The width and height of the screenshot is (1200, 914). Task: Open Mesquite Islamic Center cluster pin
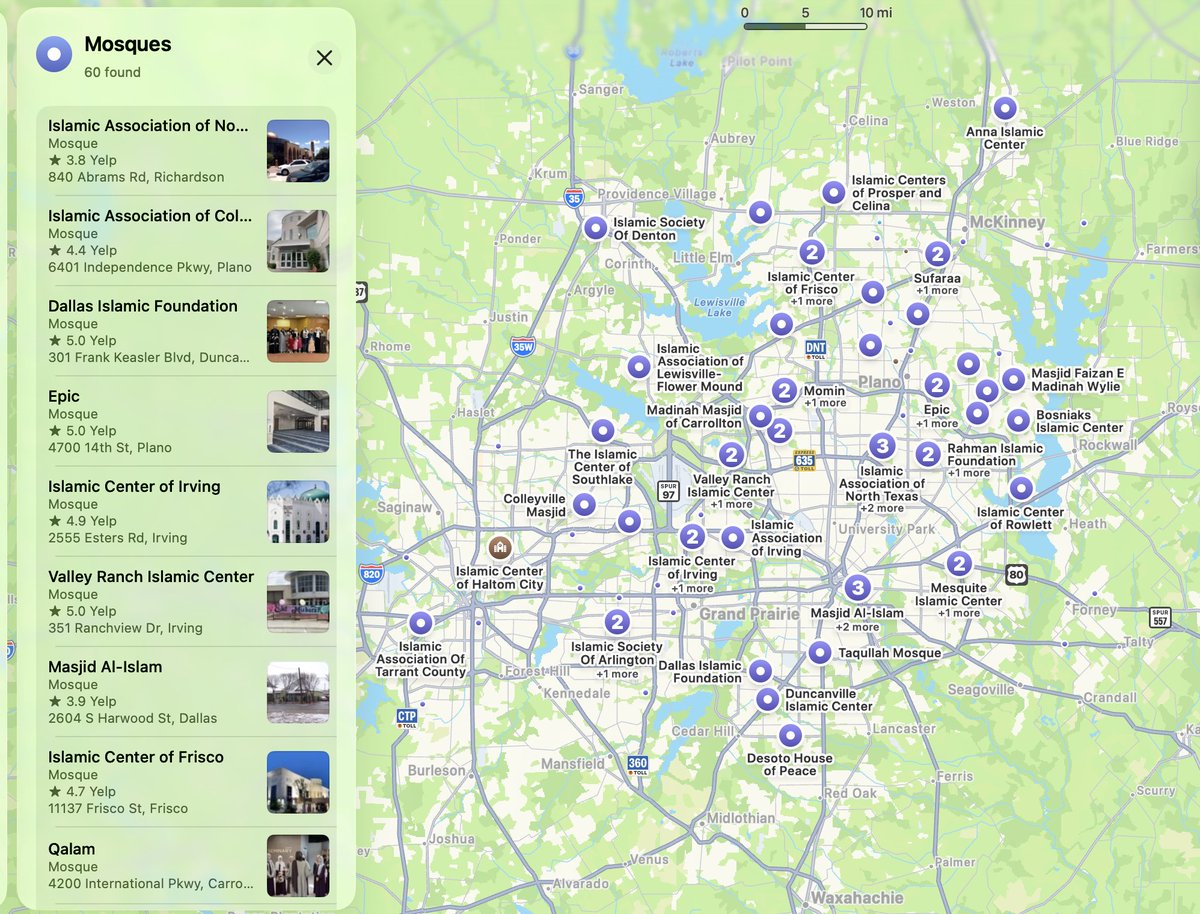[x=959, y=564]
